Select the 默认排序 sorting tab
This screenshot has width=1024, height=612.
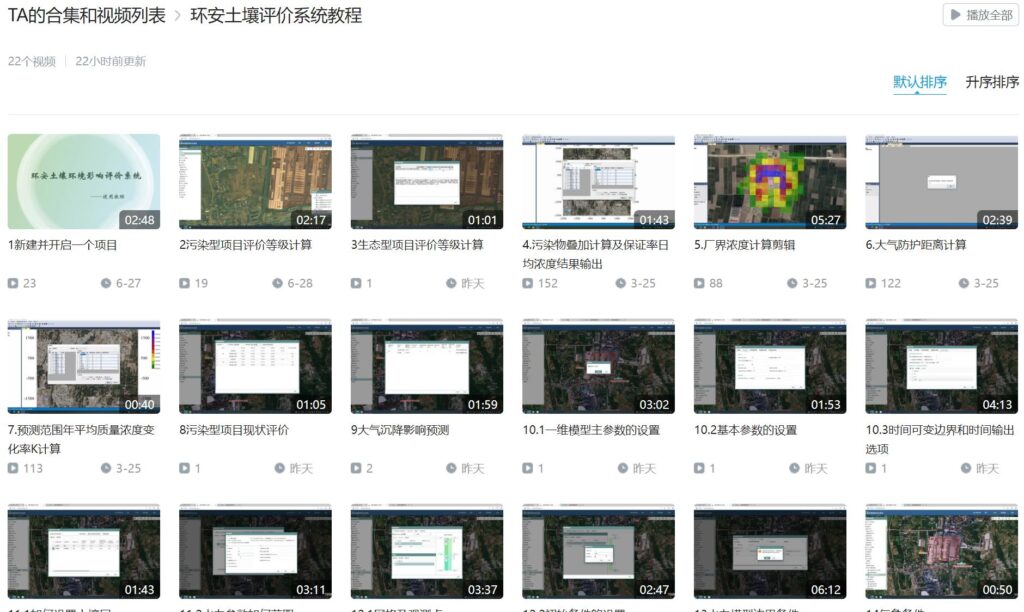pyautogui.click(x=919, y=83)
